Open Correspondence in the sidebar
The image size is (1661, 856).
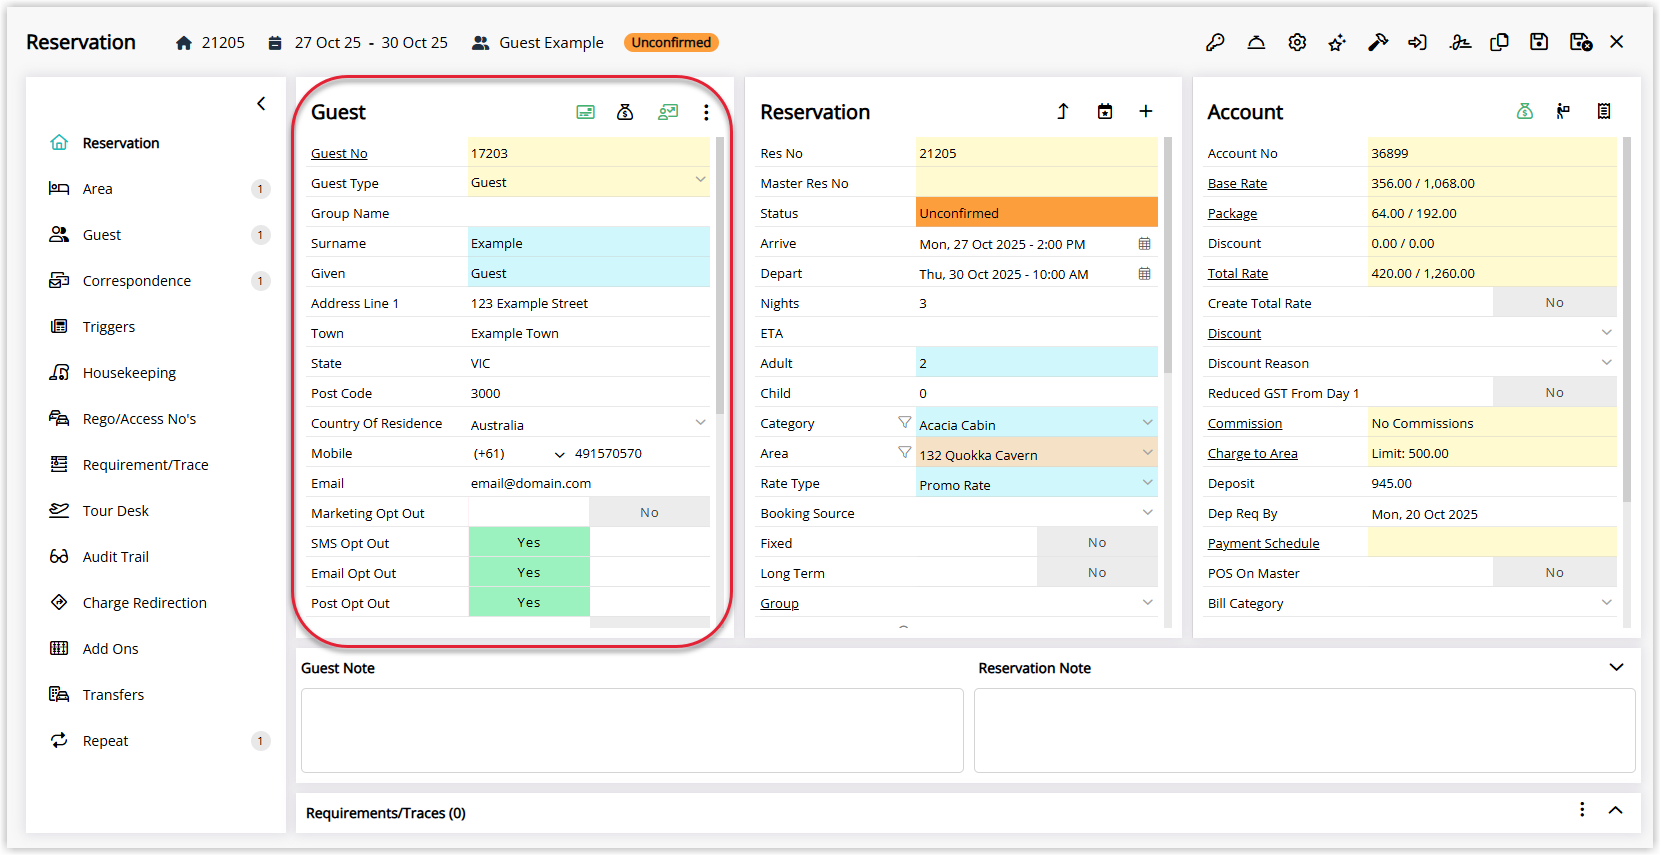tap(158, 281)
